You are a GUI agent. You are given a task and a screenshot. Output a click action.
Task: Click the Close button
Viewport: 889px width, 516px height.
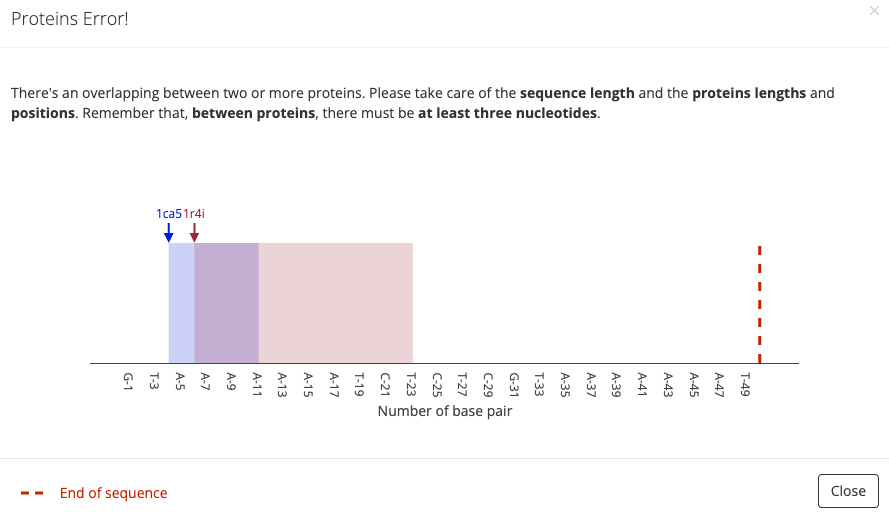(848, 491)
